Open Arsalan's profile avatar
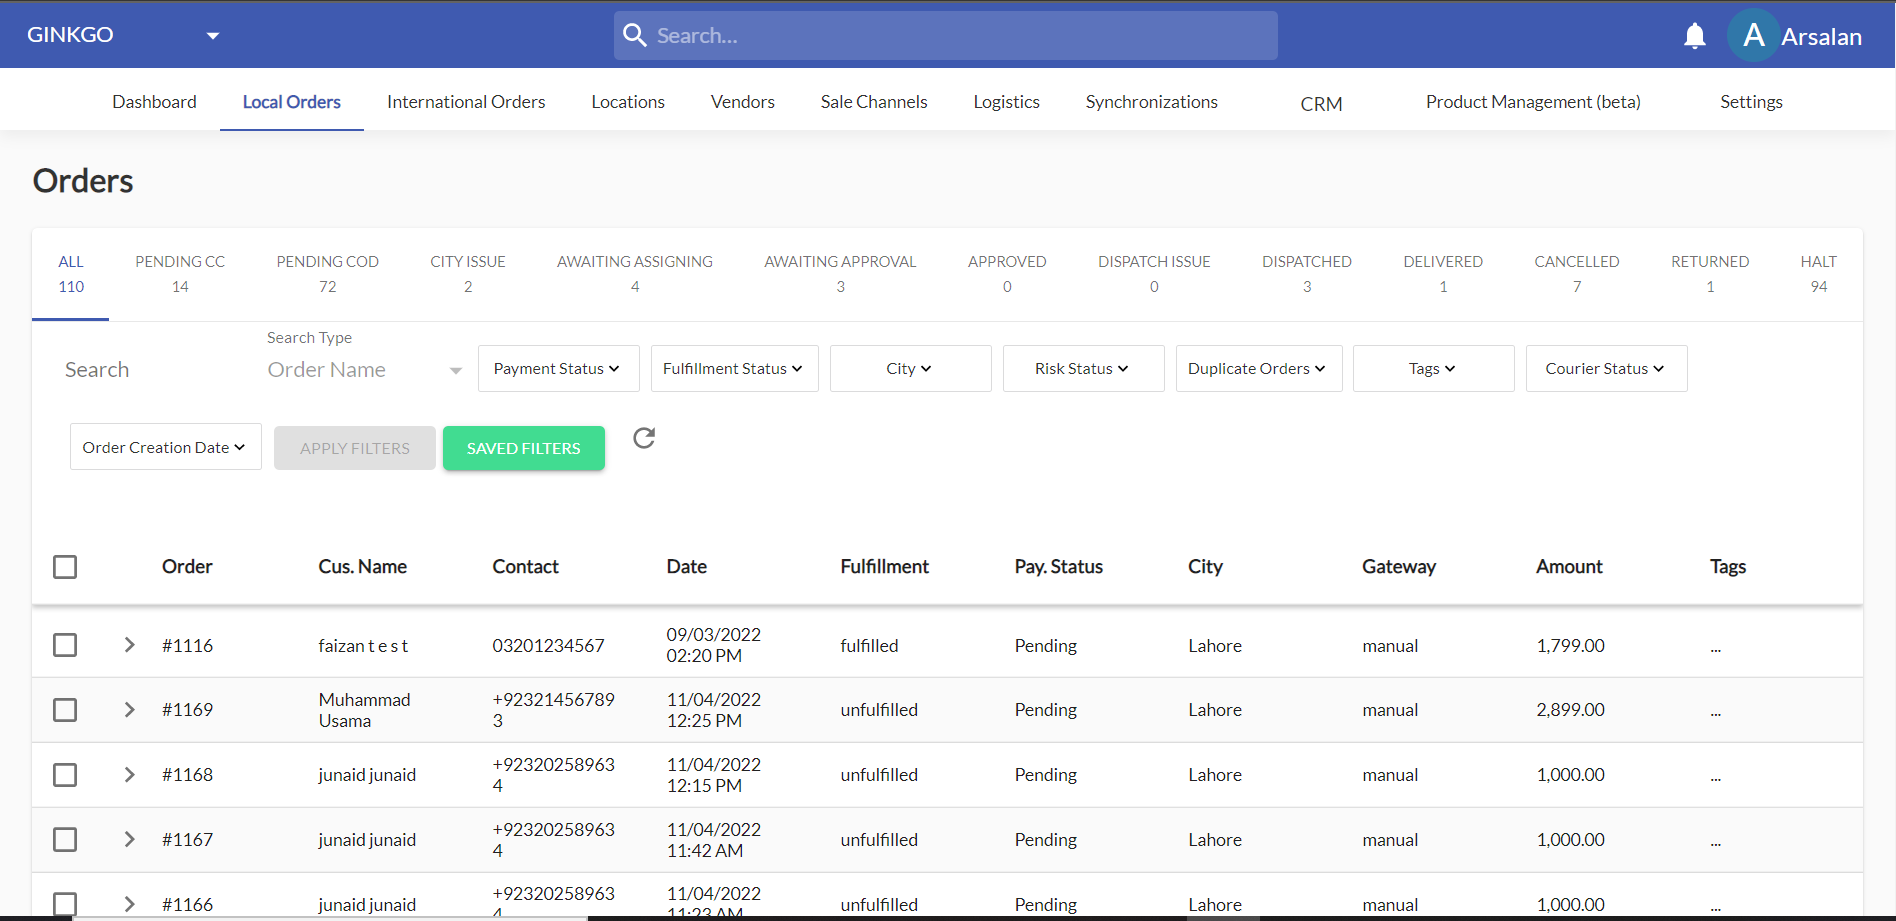1896x921 pixels. coord(1752,34)
